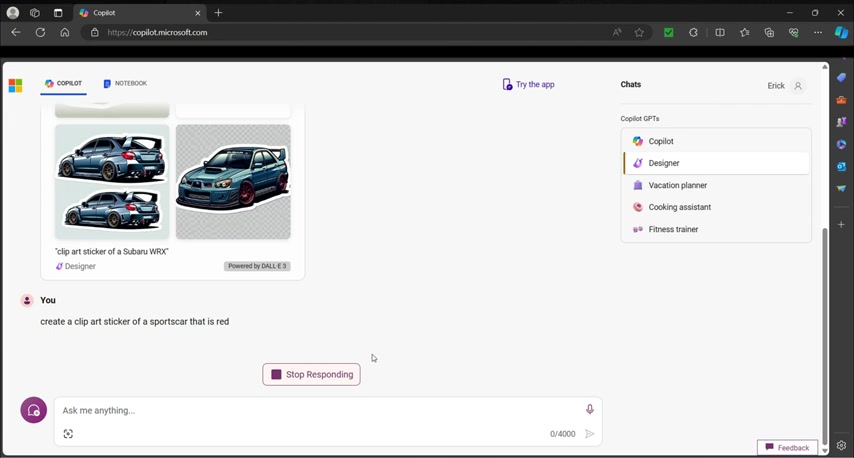
Task: Switch to the Copilot tab
Action: (x=63, y=83)
